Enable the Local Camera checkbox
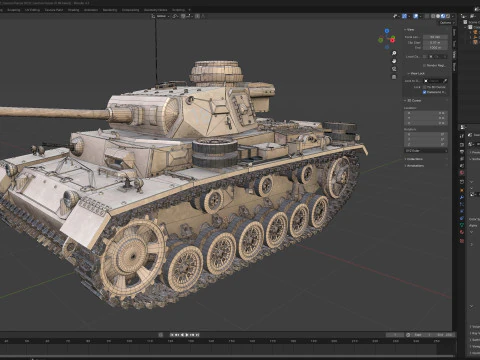The image size is (480, 360). 425,57
